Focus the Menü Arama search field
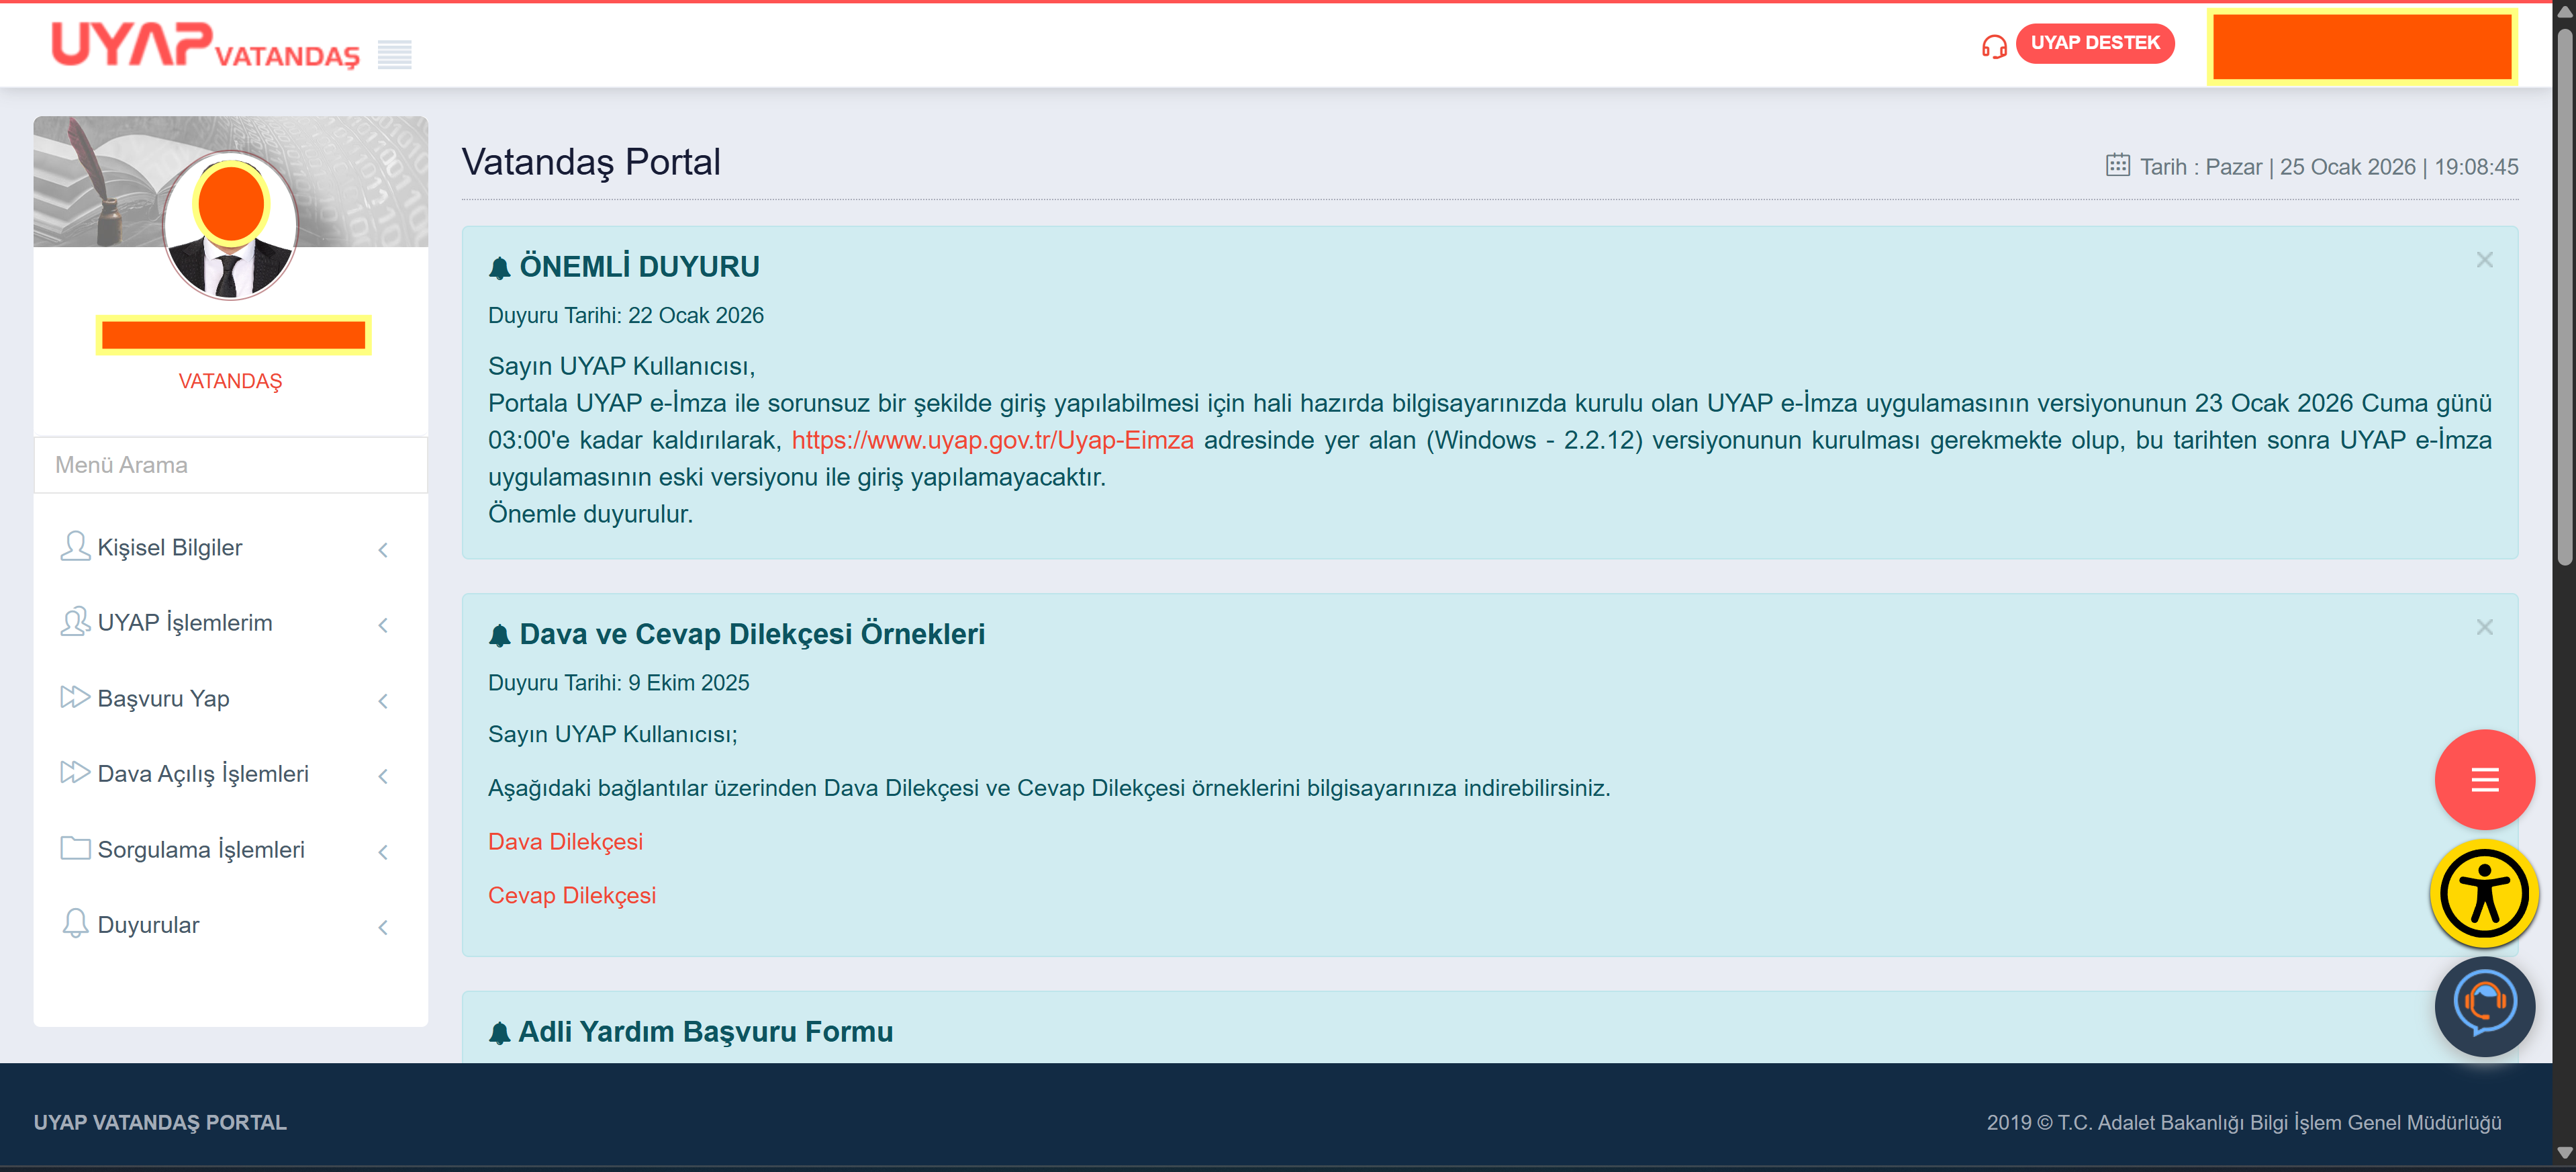 [230, 465]
